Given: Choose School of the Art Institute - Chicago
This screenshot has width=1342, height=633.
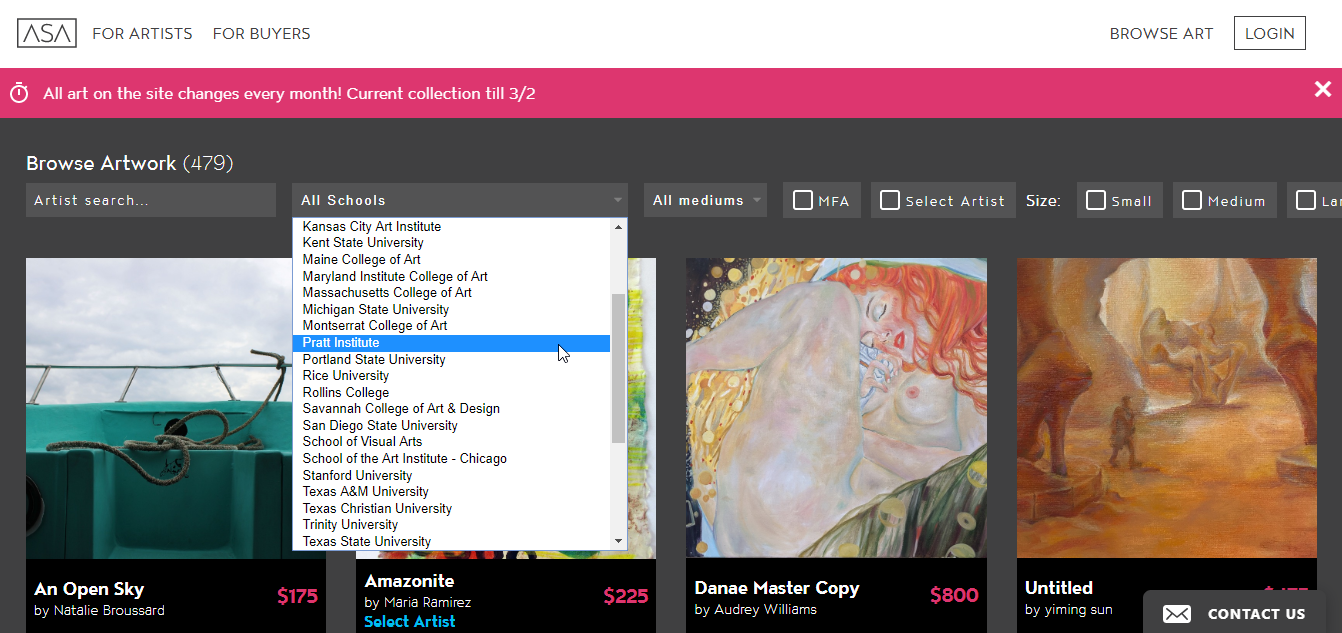Looking at the screenshot, I should coord(451,459).
